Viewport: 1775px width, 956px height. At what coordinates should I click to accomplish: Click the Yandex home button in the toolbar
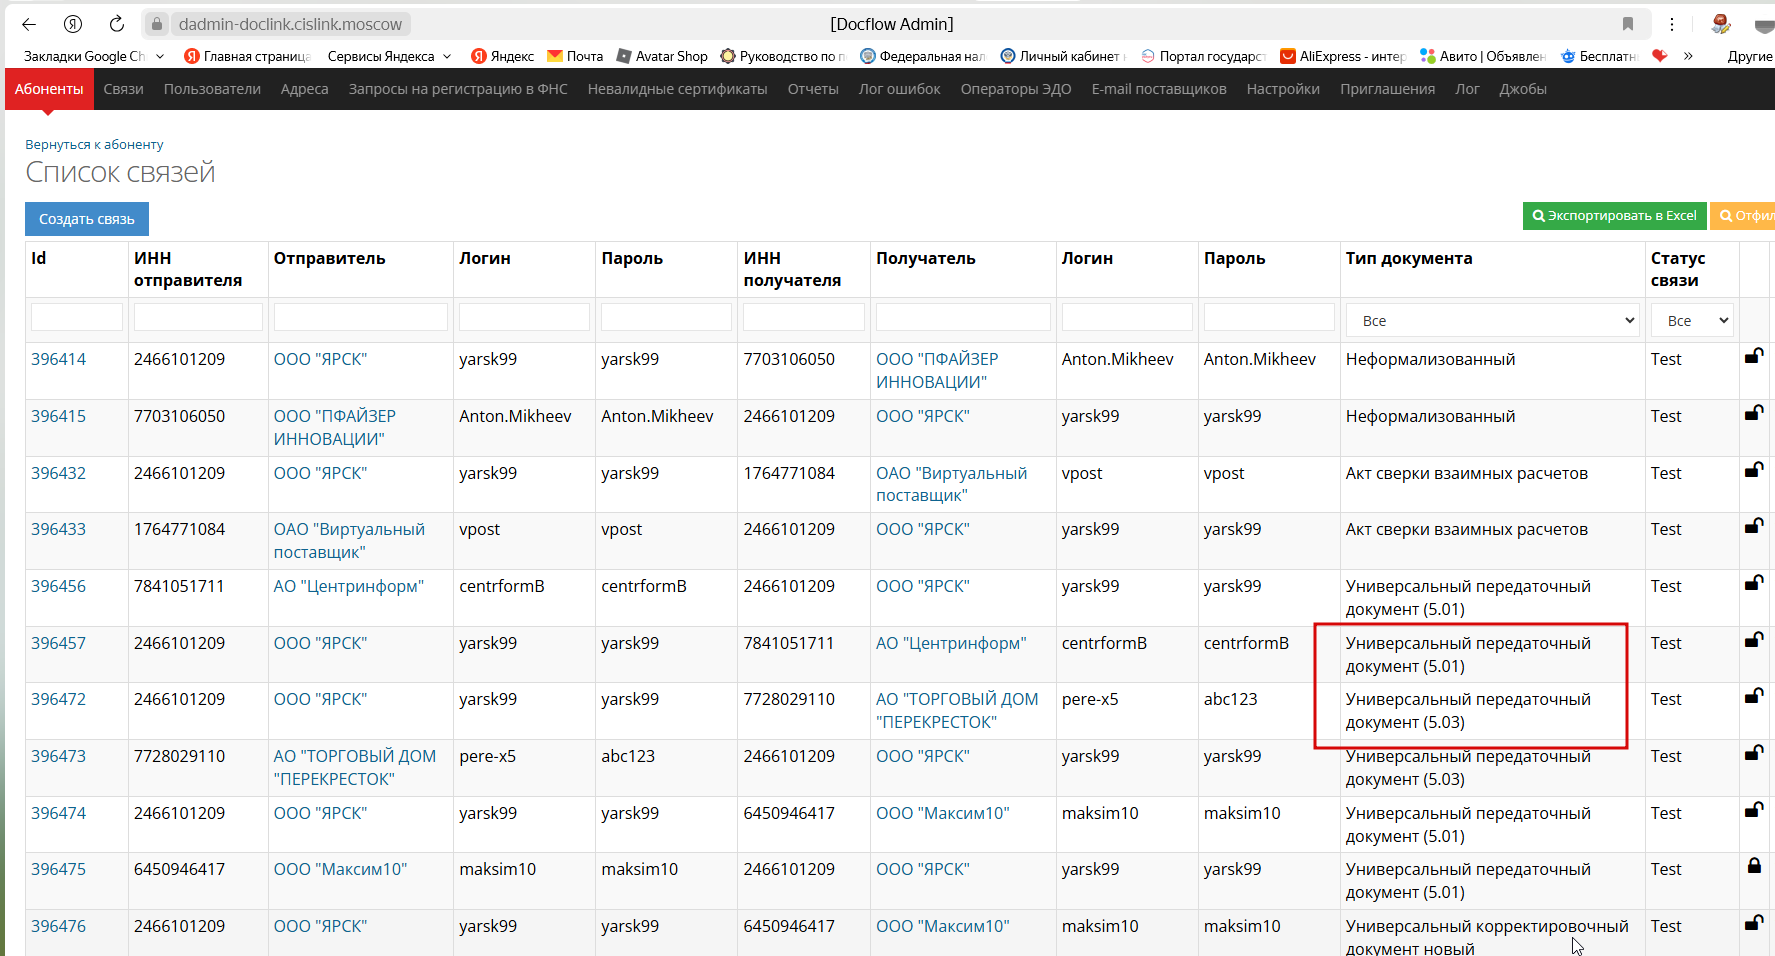pos(73,24)
